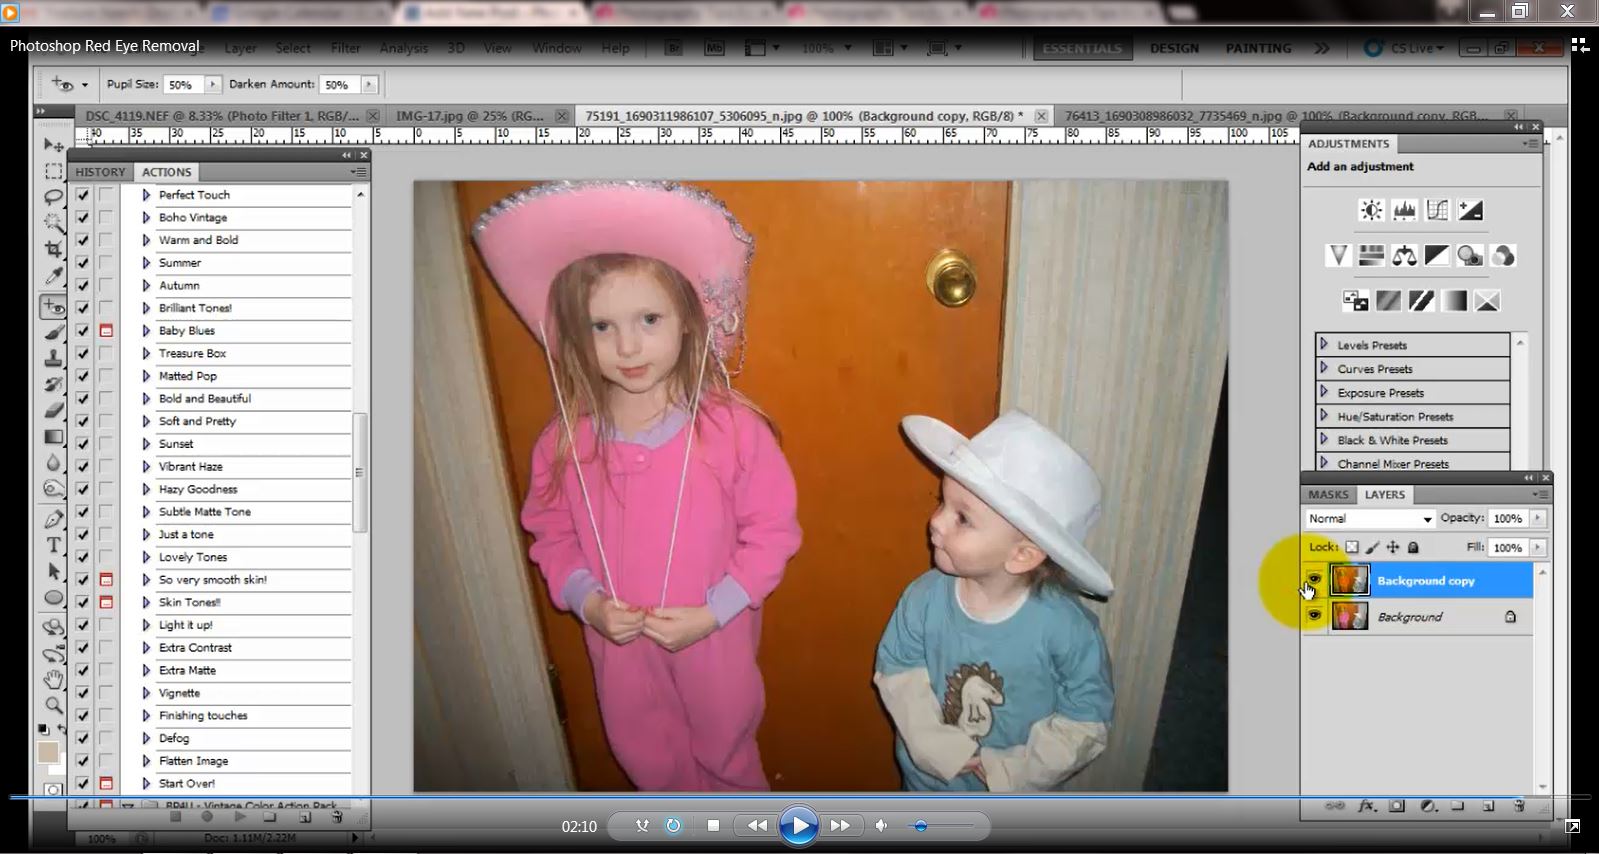Expand the Levels Presets list

click(1324, 344)
